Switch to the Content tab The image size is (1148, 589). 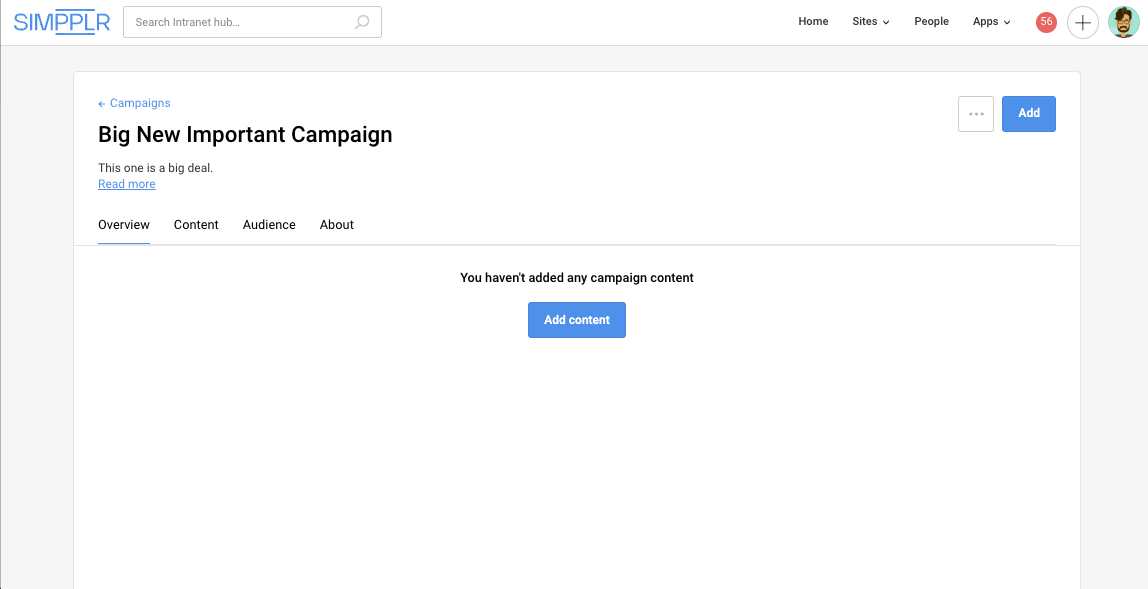tap(196, 224)
